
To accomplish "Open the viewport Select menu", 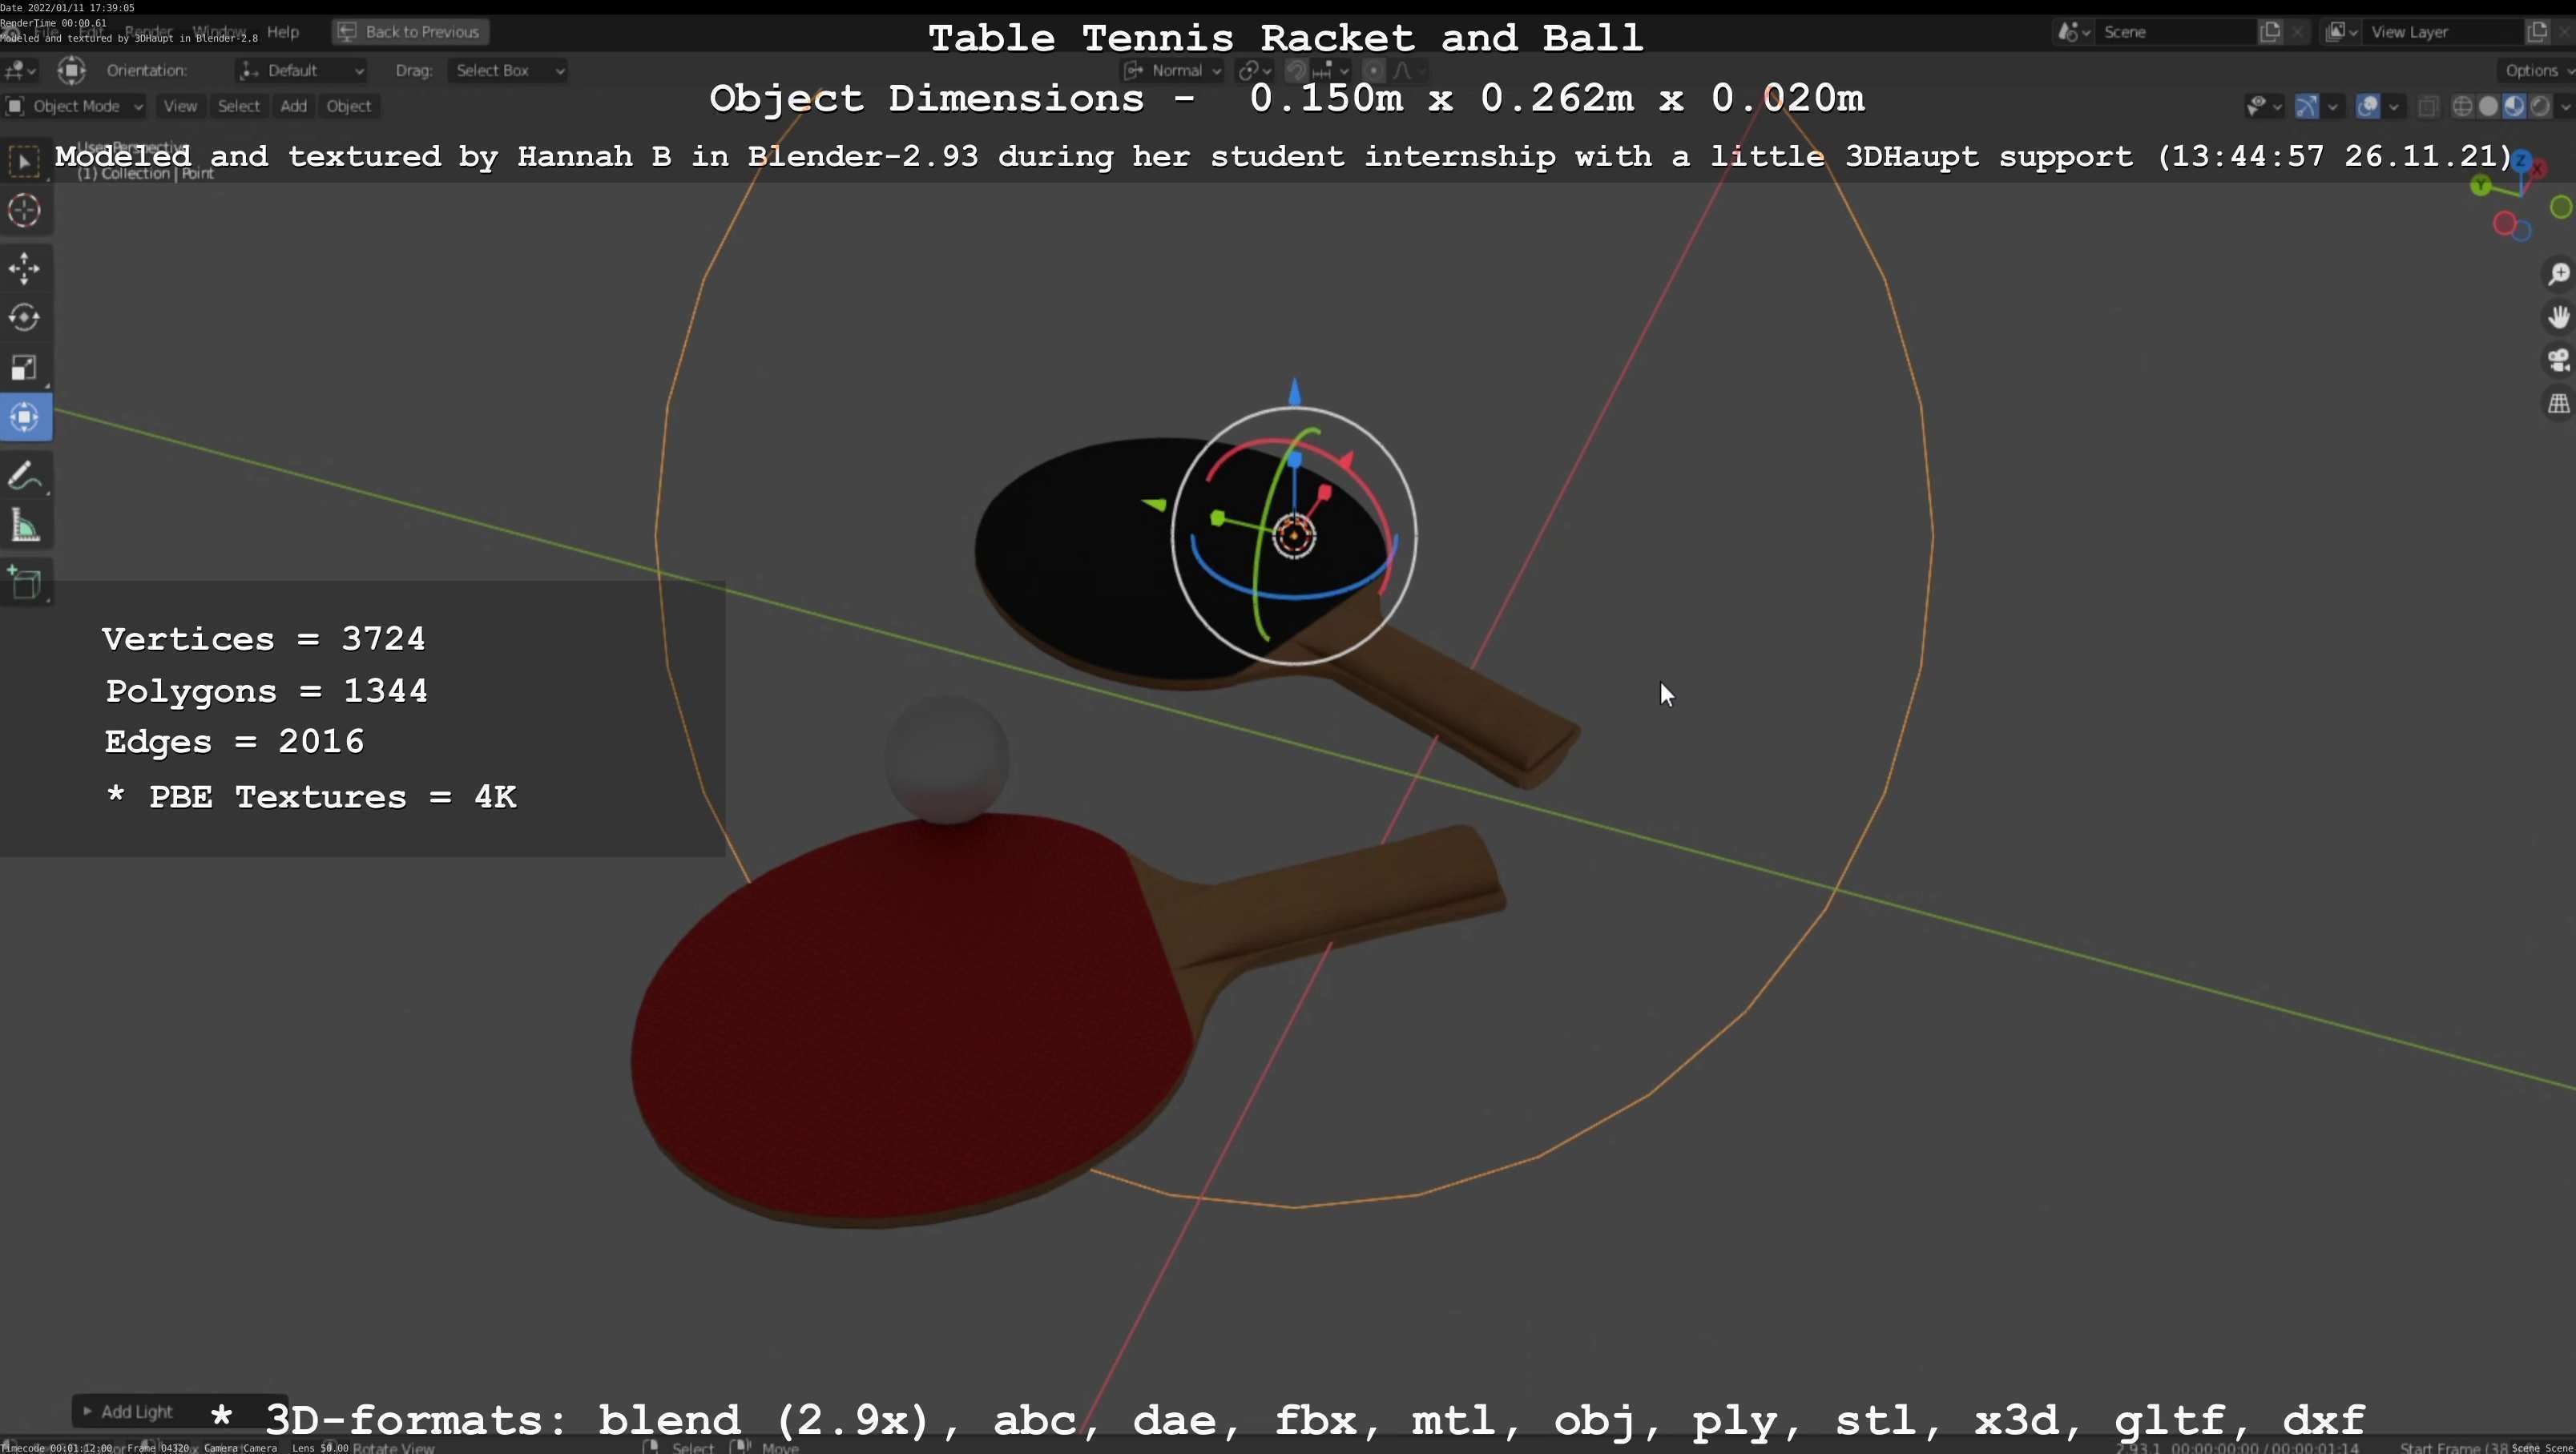I will pos(238,106).
